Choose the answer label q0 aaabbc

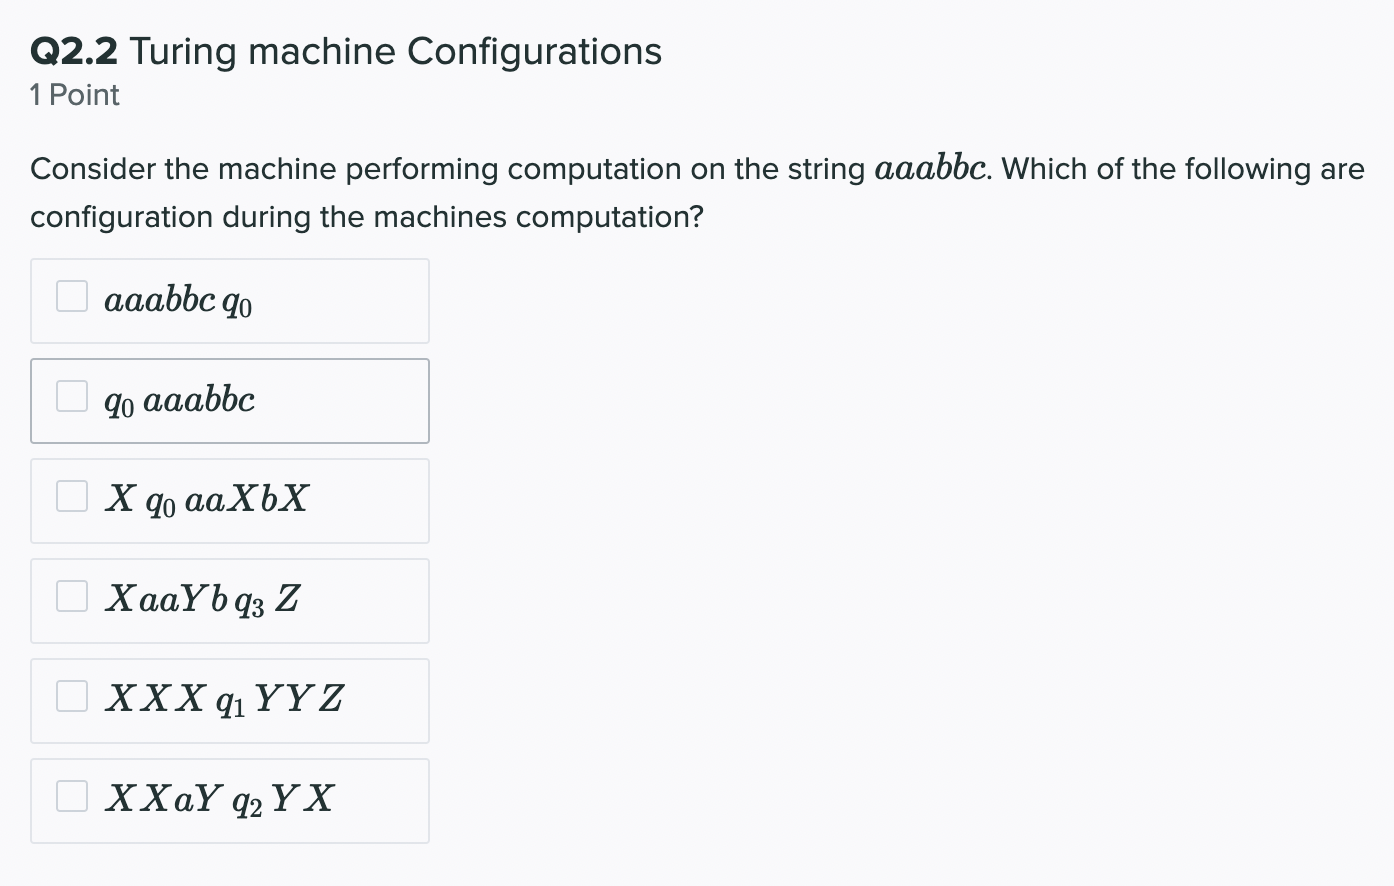pyautogui.click(x=179, y=400)
